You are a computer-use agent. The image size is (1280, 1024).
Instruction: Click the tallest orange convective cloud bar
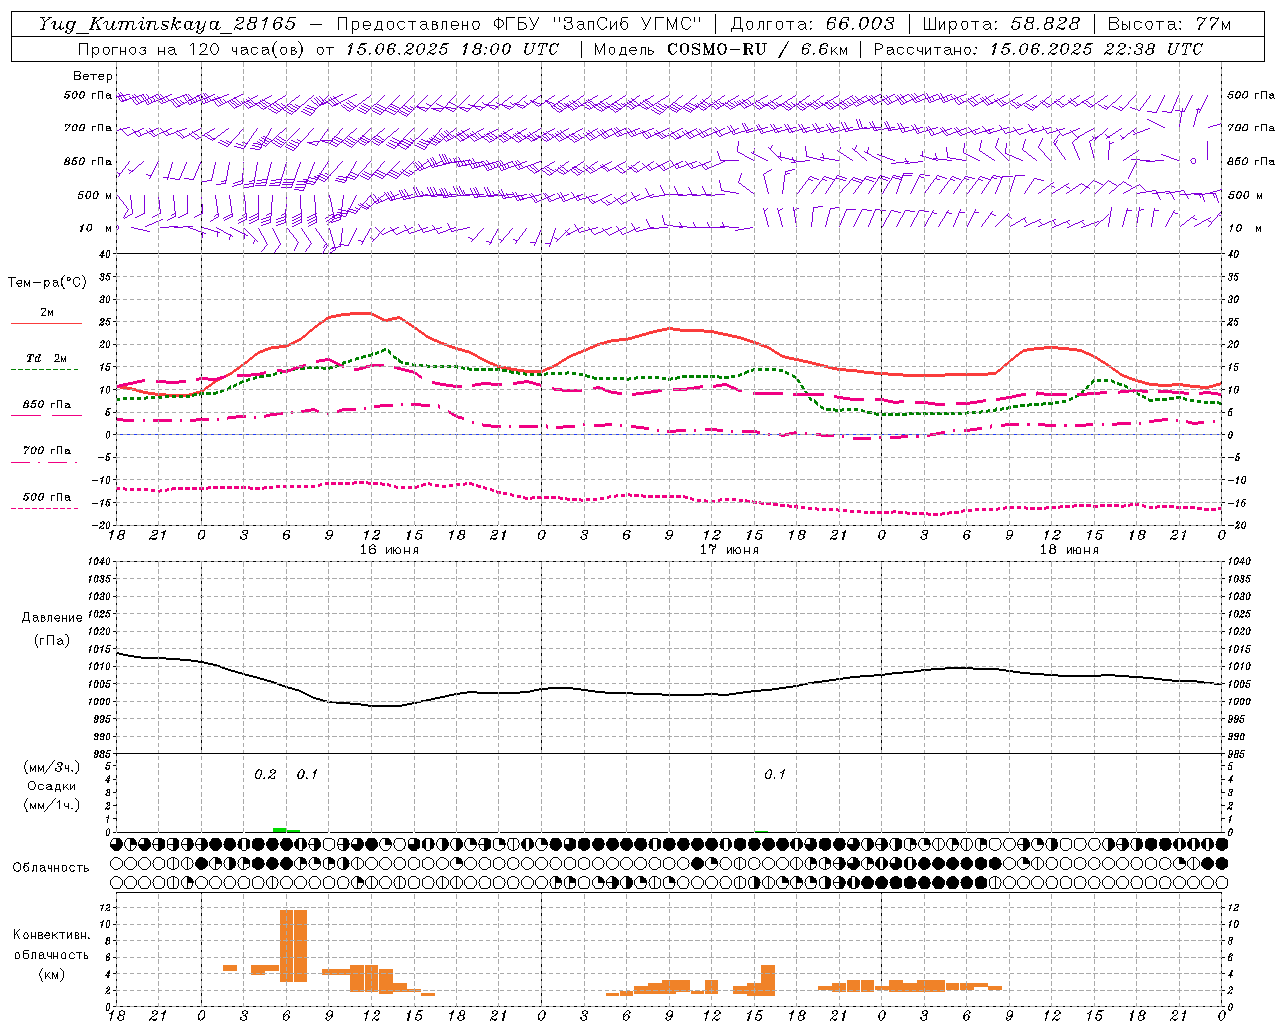pyautogui.click(x=293, y=945)
